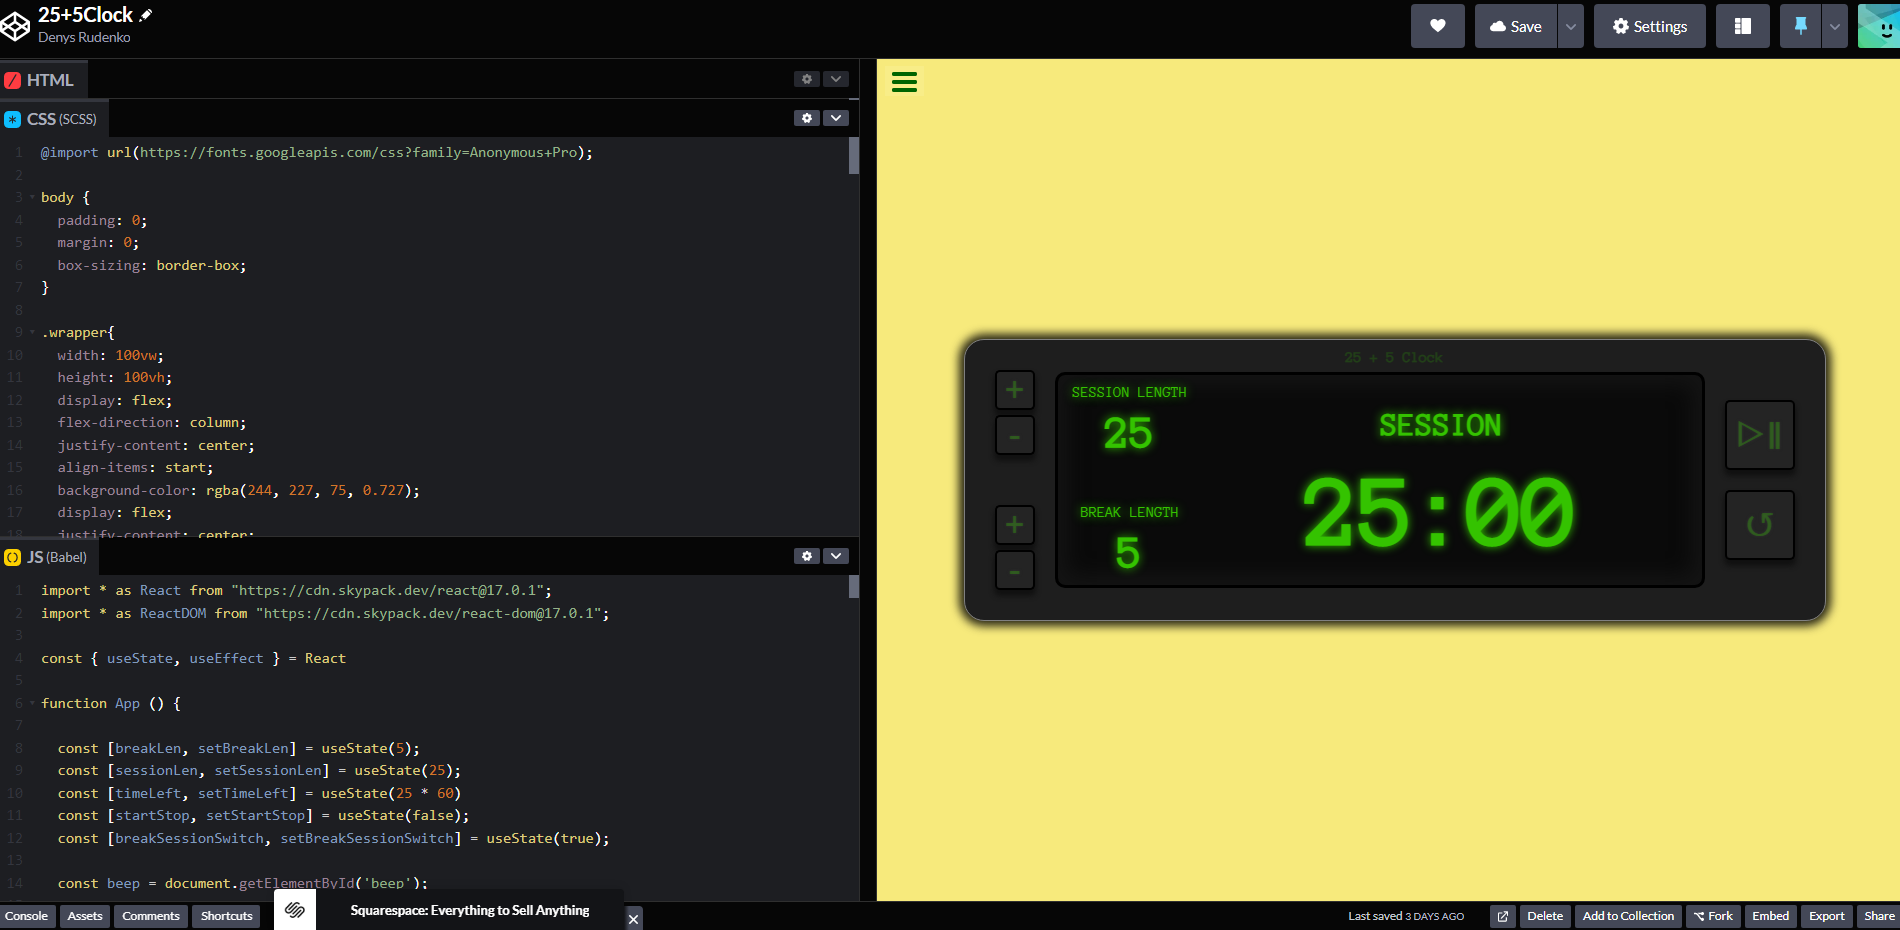Decrease break length with minus button
The image size is (1900, 930).
point(1014,571)
